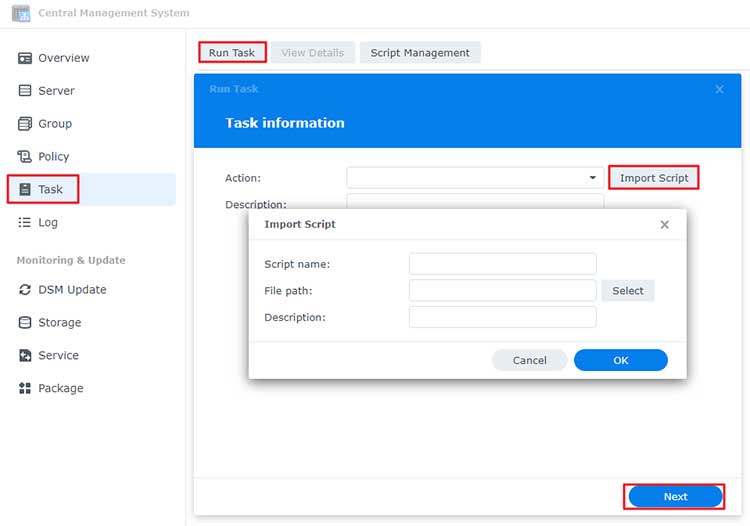Confirm import with OK button
This screenshot has width=750, height=526.
point(620,360)
